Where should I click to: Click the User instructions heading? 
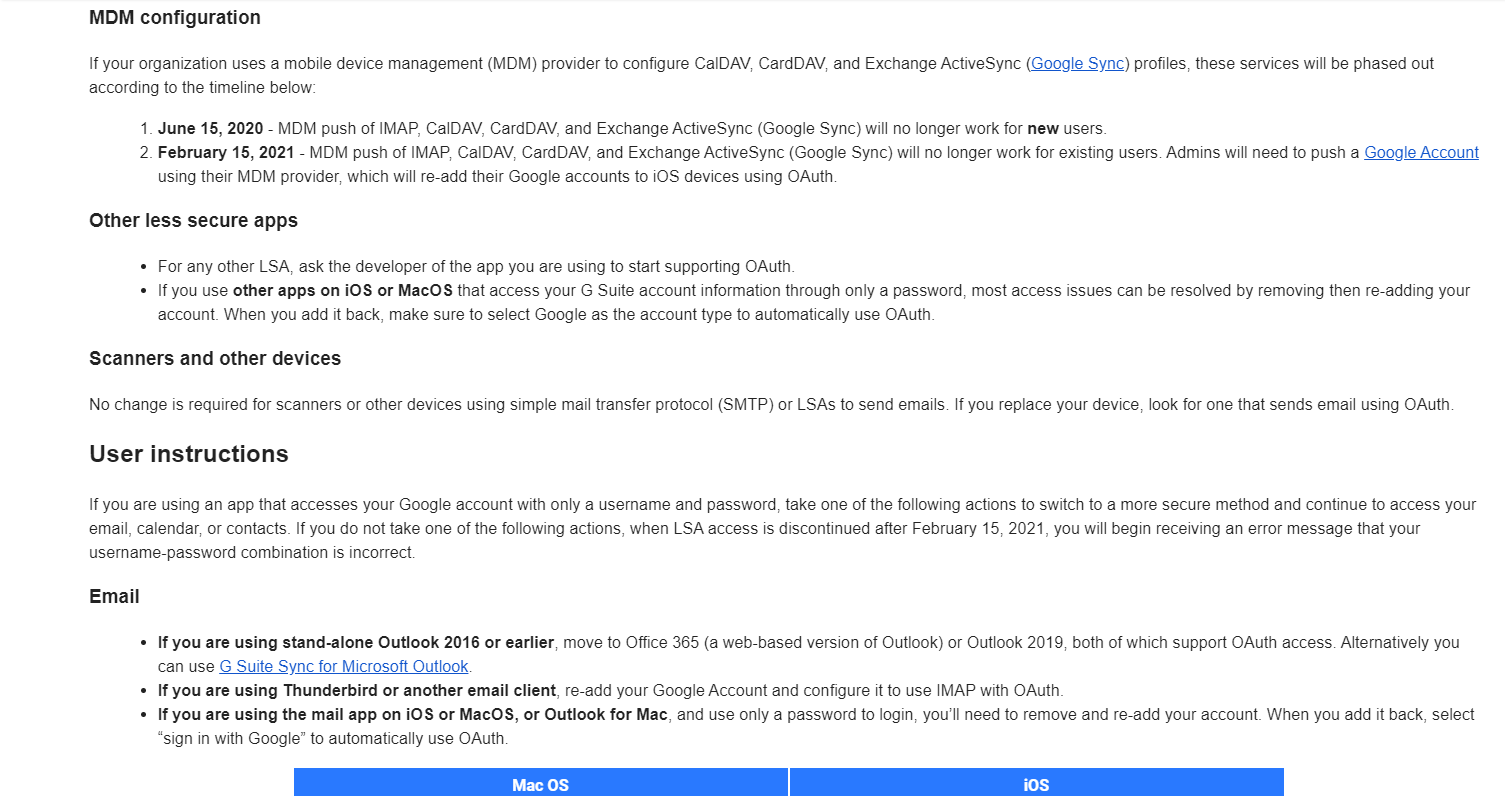(x=189, y=454)
